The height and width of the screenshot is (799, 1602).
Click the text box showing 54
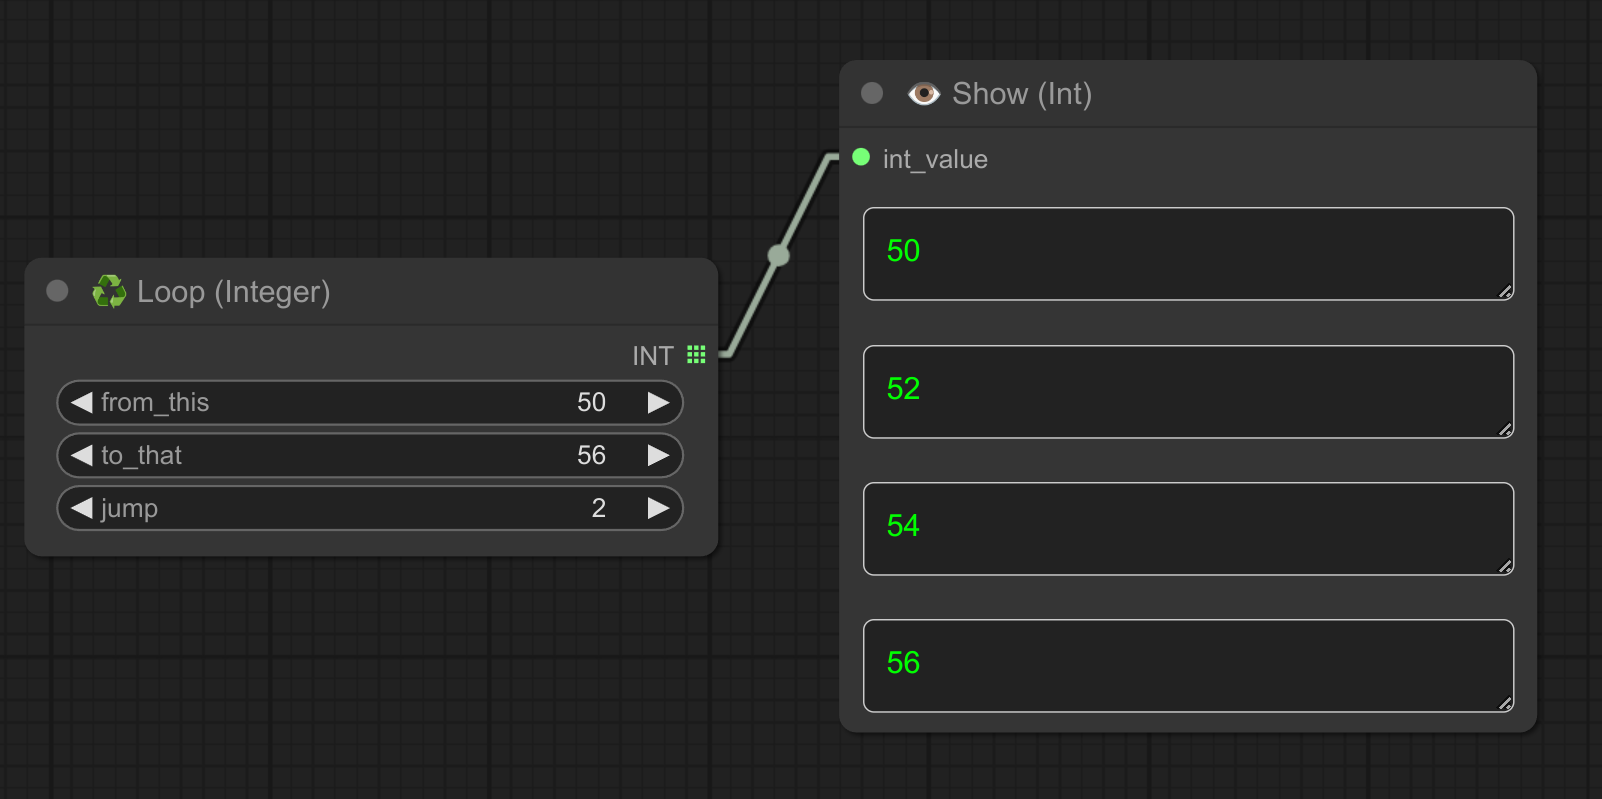(x=1188, y=529)
